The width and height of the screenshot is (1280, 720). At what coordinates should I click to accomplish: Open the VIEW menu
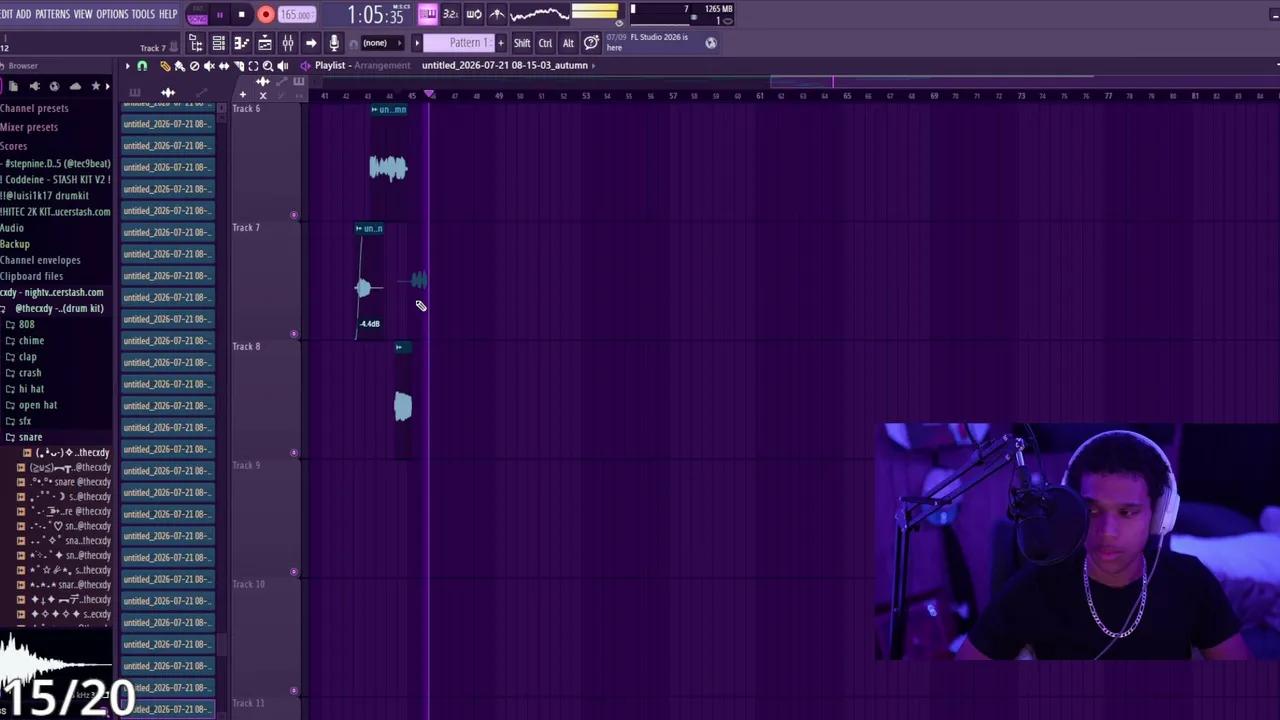coord(83,14)
